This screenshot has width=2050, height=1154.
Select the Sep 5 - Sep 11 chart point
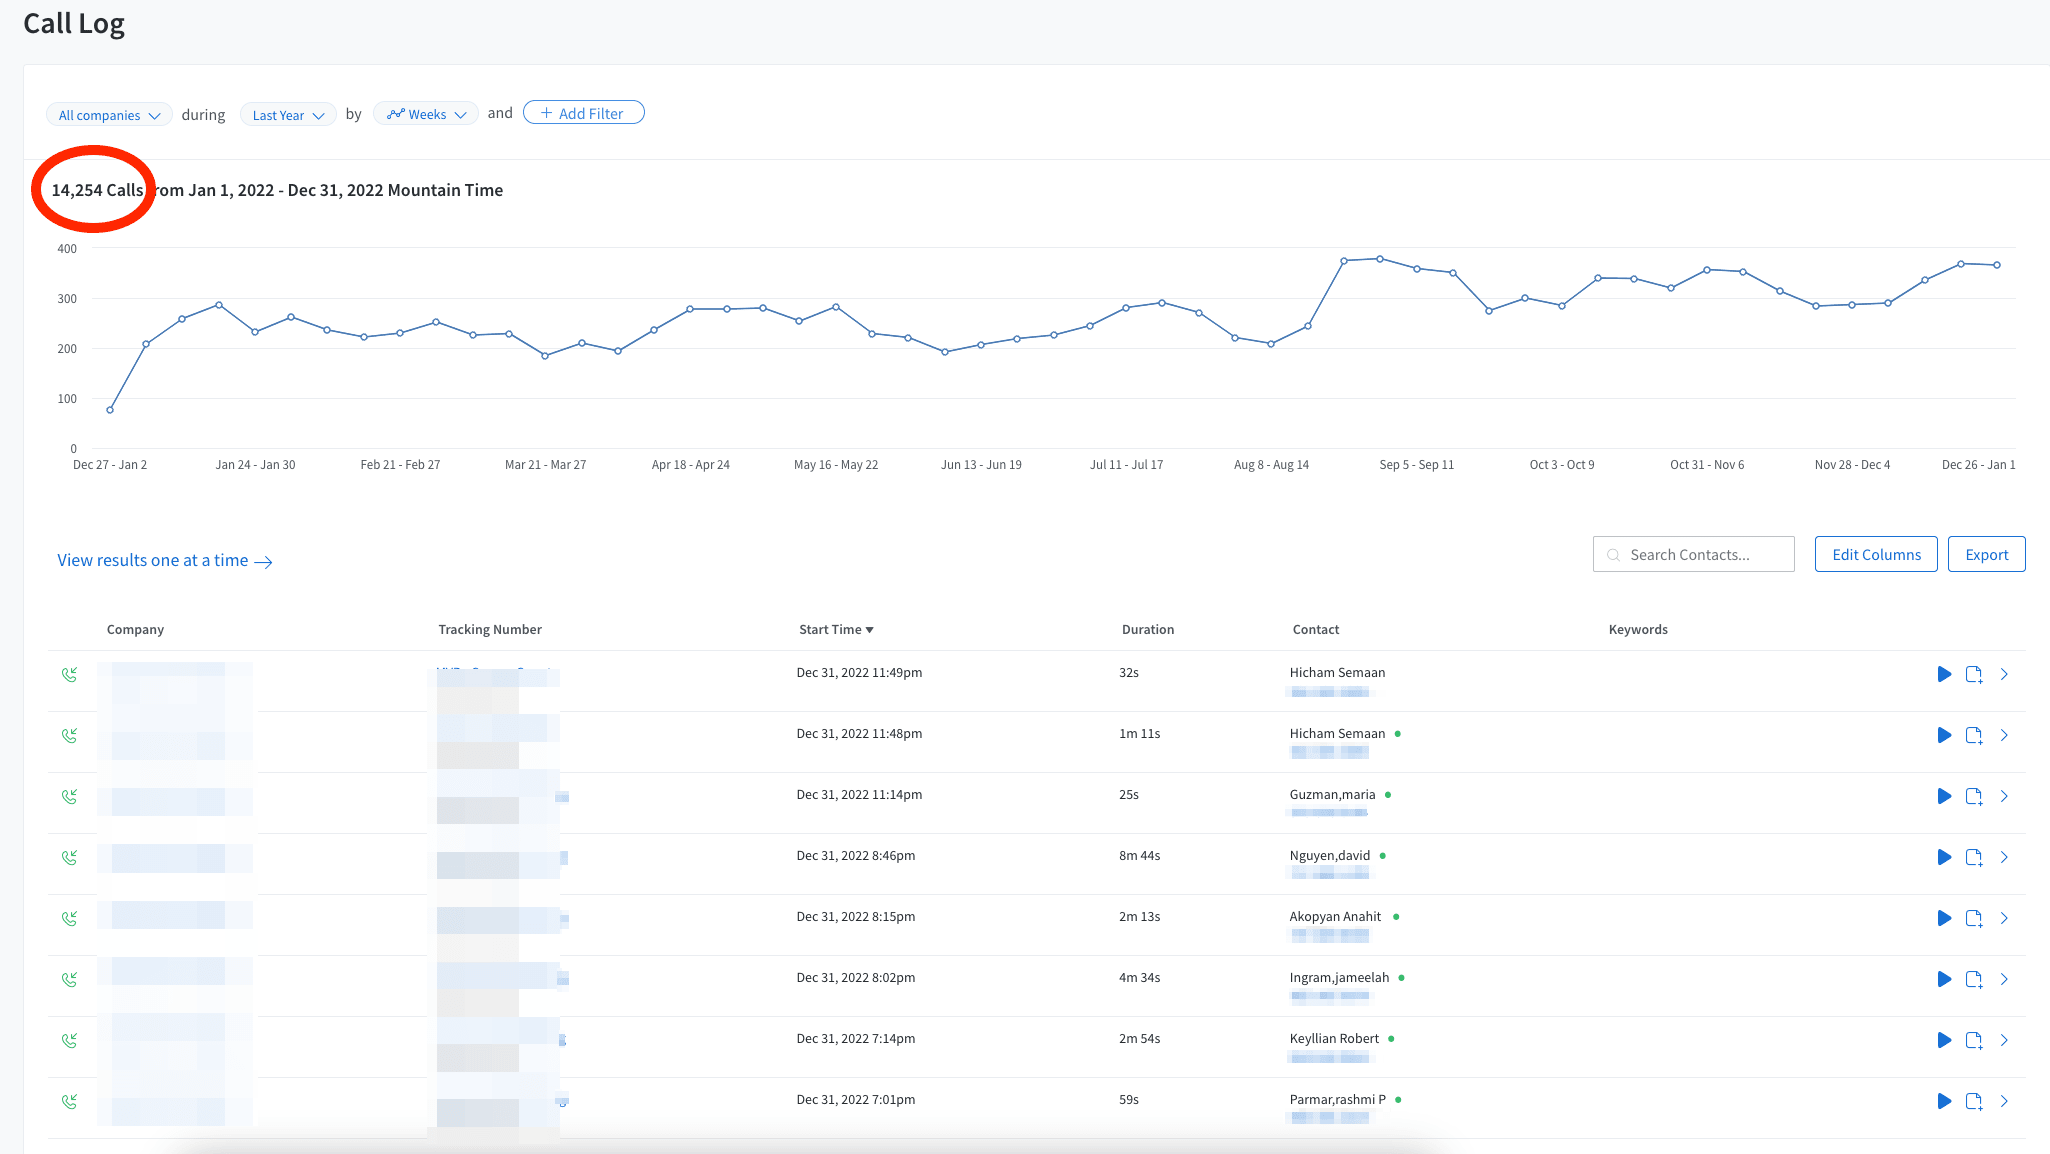coord(1417,268)
